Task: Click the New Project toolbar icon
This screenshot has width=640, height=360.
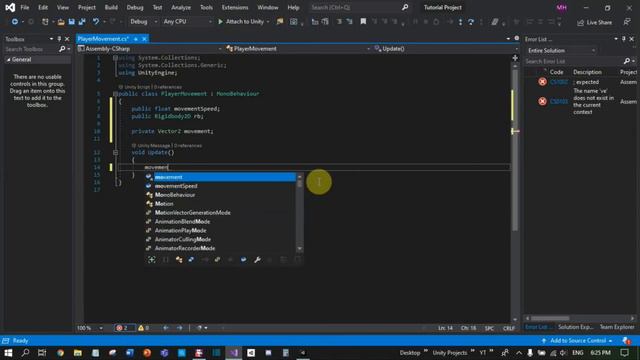Action: coord(45,22)
